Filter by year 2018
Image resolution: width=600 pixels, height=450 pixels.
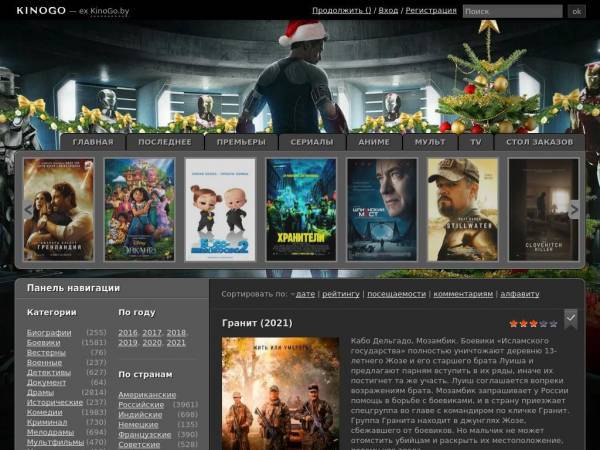(x=176, y=333)
